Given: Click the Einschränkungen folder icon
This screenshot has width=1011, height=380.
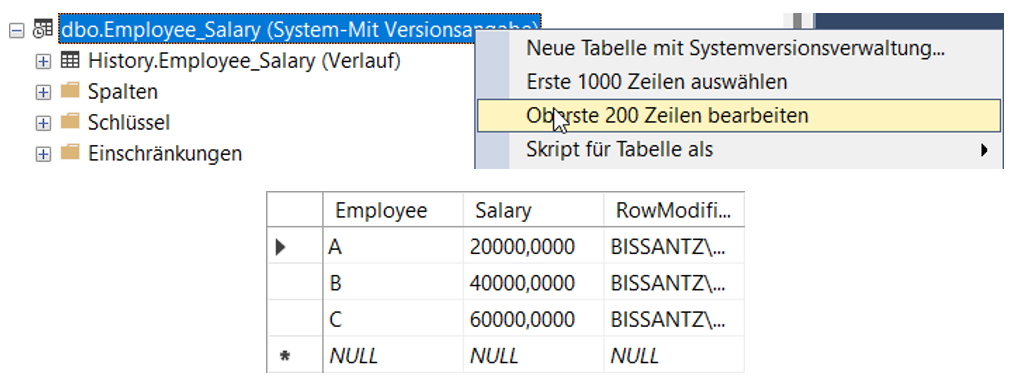Looking at the screenshot, I should click(69, 152).
